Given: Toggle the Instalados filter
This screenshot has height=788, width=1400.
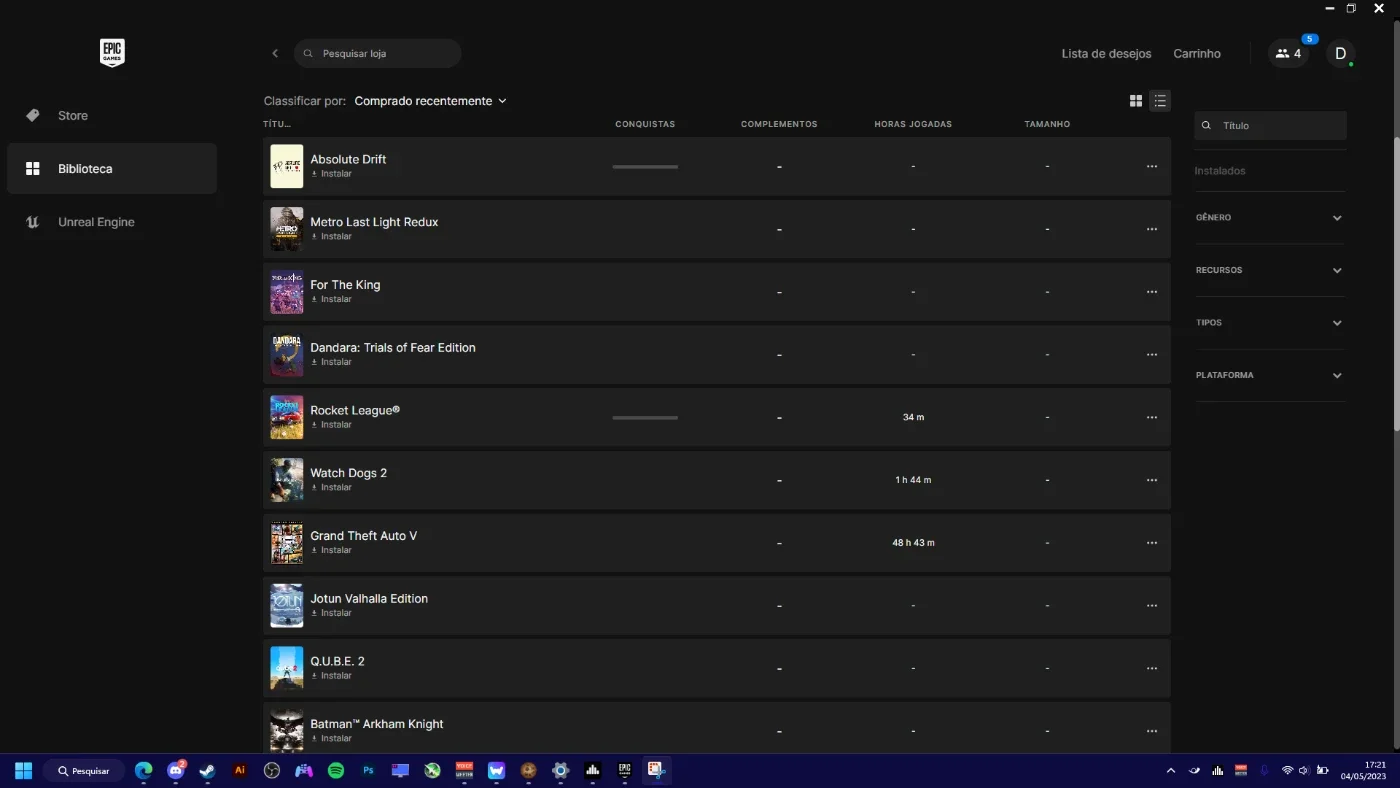Looking at the screenshot, I should [x=1220, y=171].
